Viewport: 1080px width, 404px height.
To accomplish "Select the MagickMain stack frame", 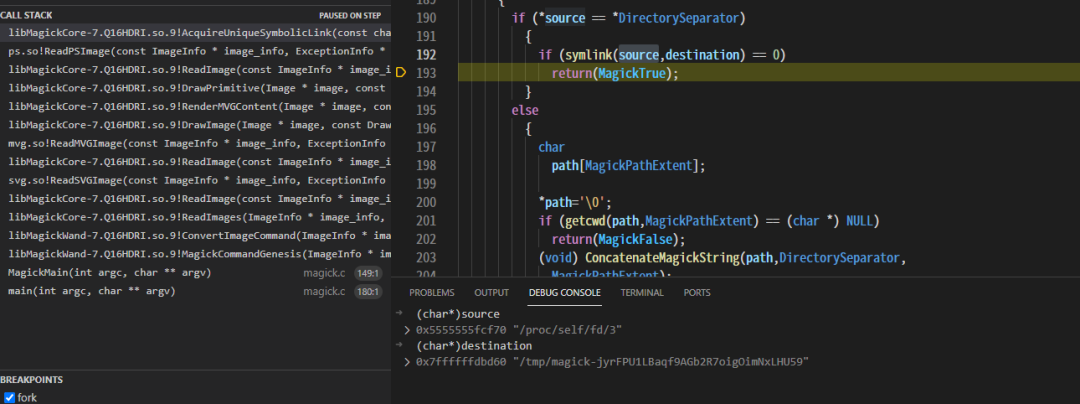I will pos(196,273).
